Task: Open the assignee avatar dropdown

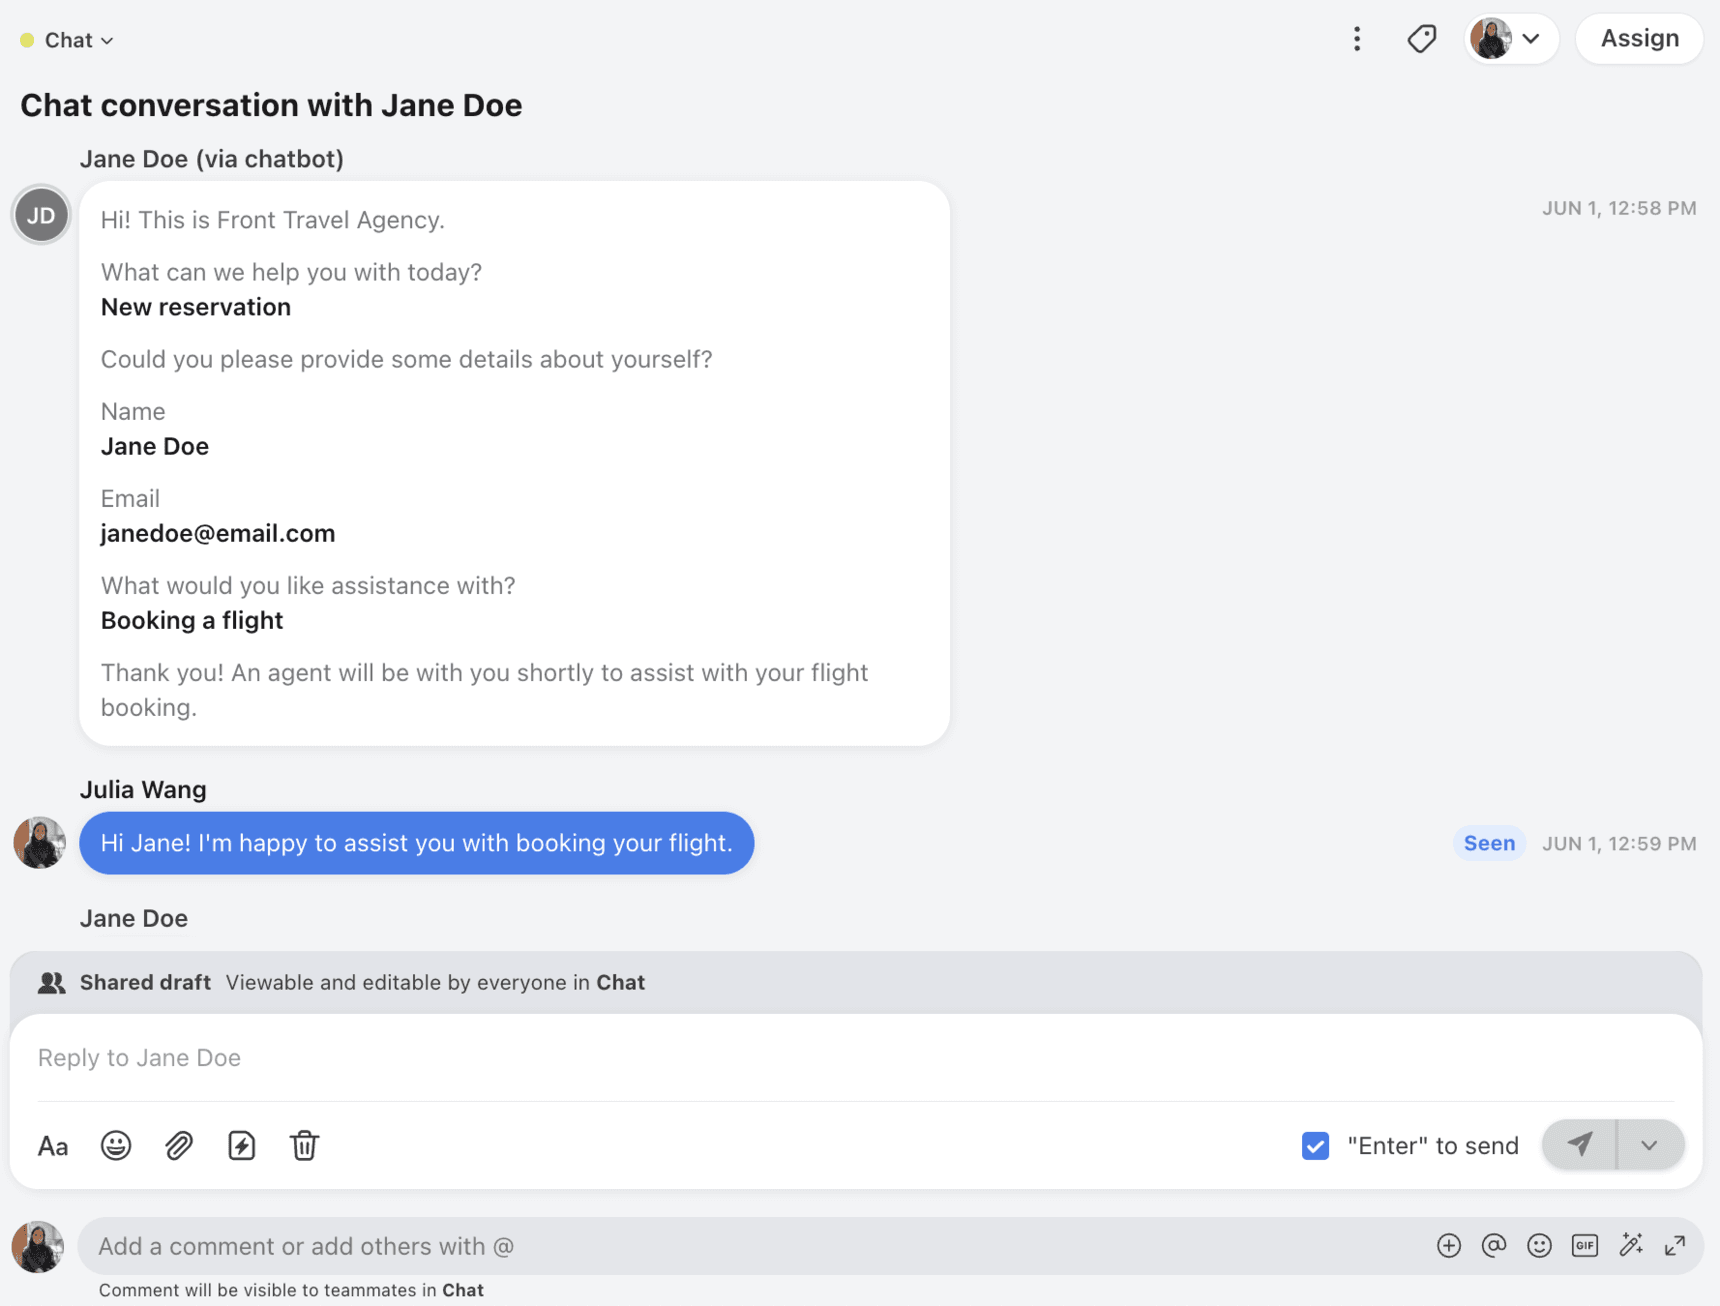Action: [x=1510, y=38]
